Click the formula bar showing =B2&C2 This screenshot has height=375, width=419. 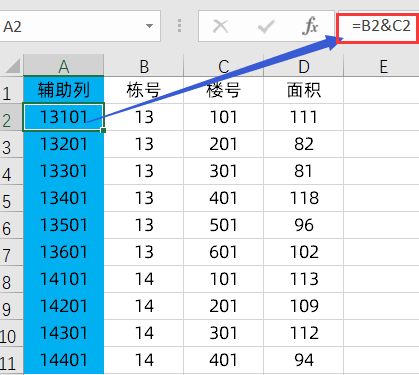378,26
